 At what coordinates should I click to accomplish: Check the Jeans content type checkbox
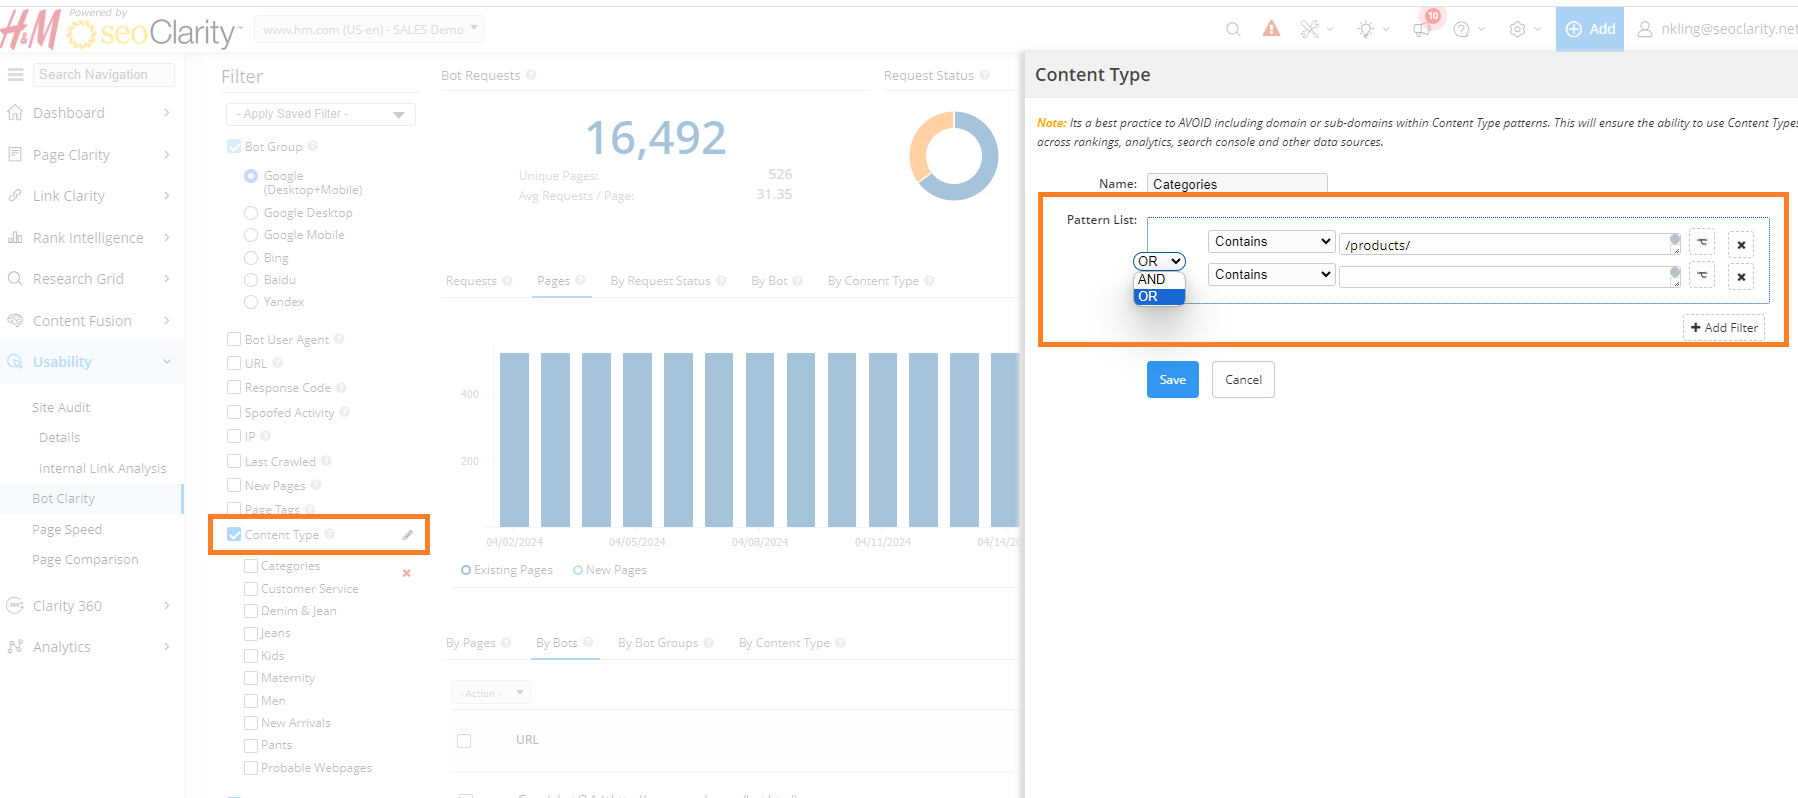[x=251, y=633]
